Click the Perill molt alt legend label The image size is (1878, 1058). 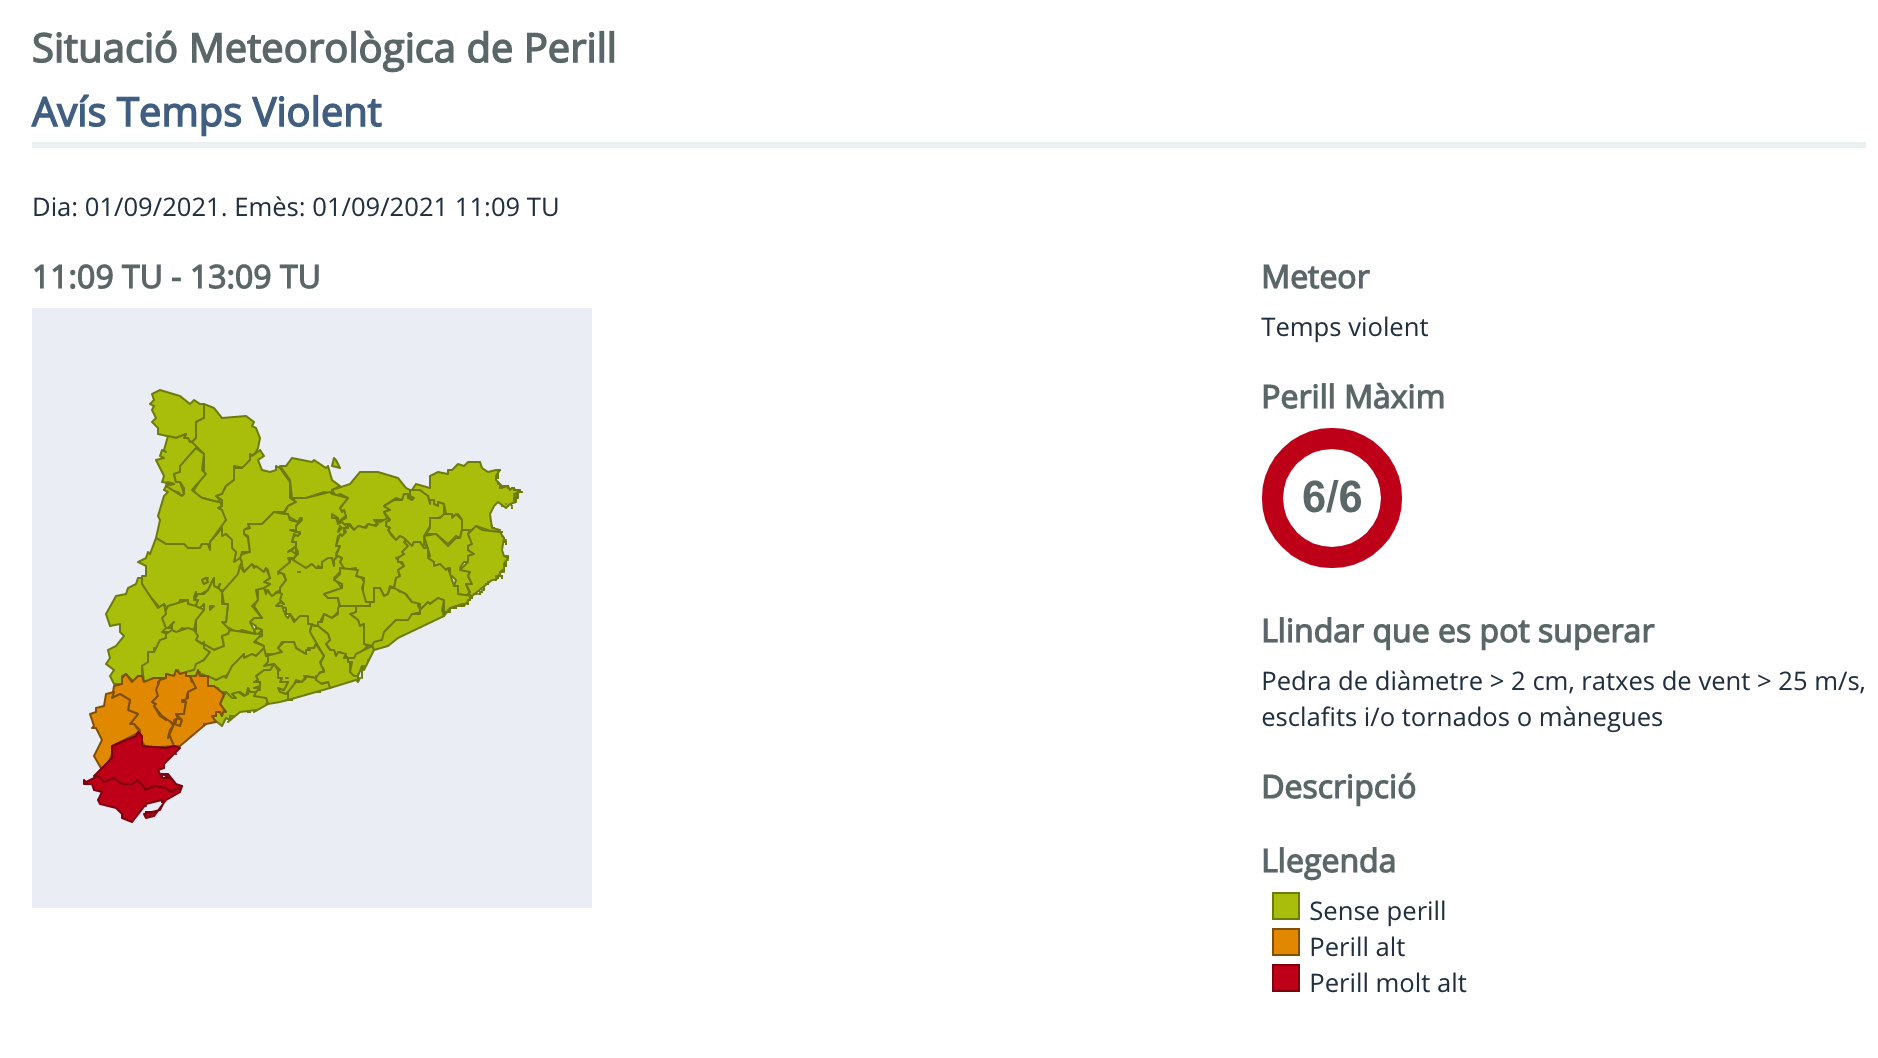click(1387, 983)
